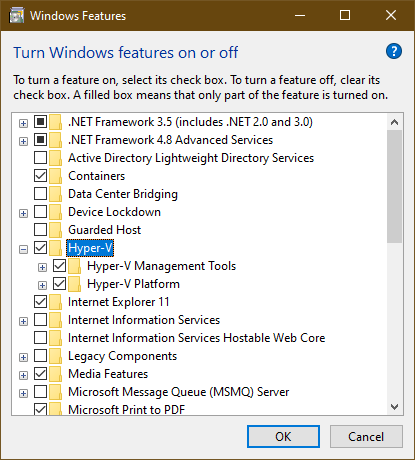Enable the Data Center Bridging checkbox

(x=40, y=194)
